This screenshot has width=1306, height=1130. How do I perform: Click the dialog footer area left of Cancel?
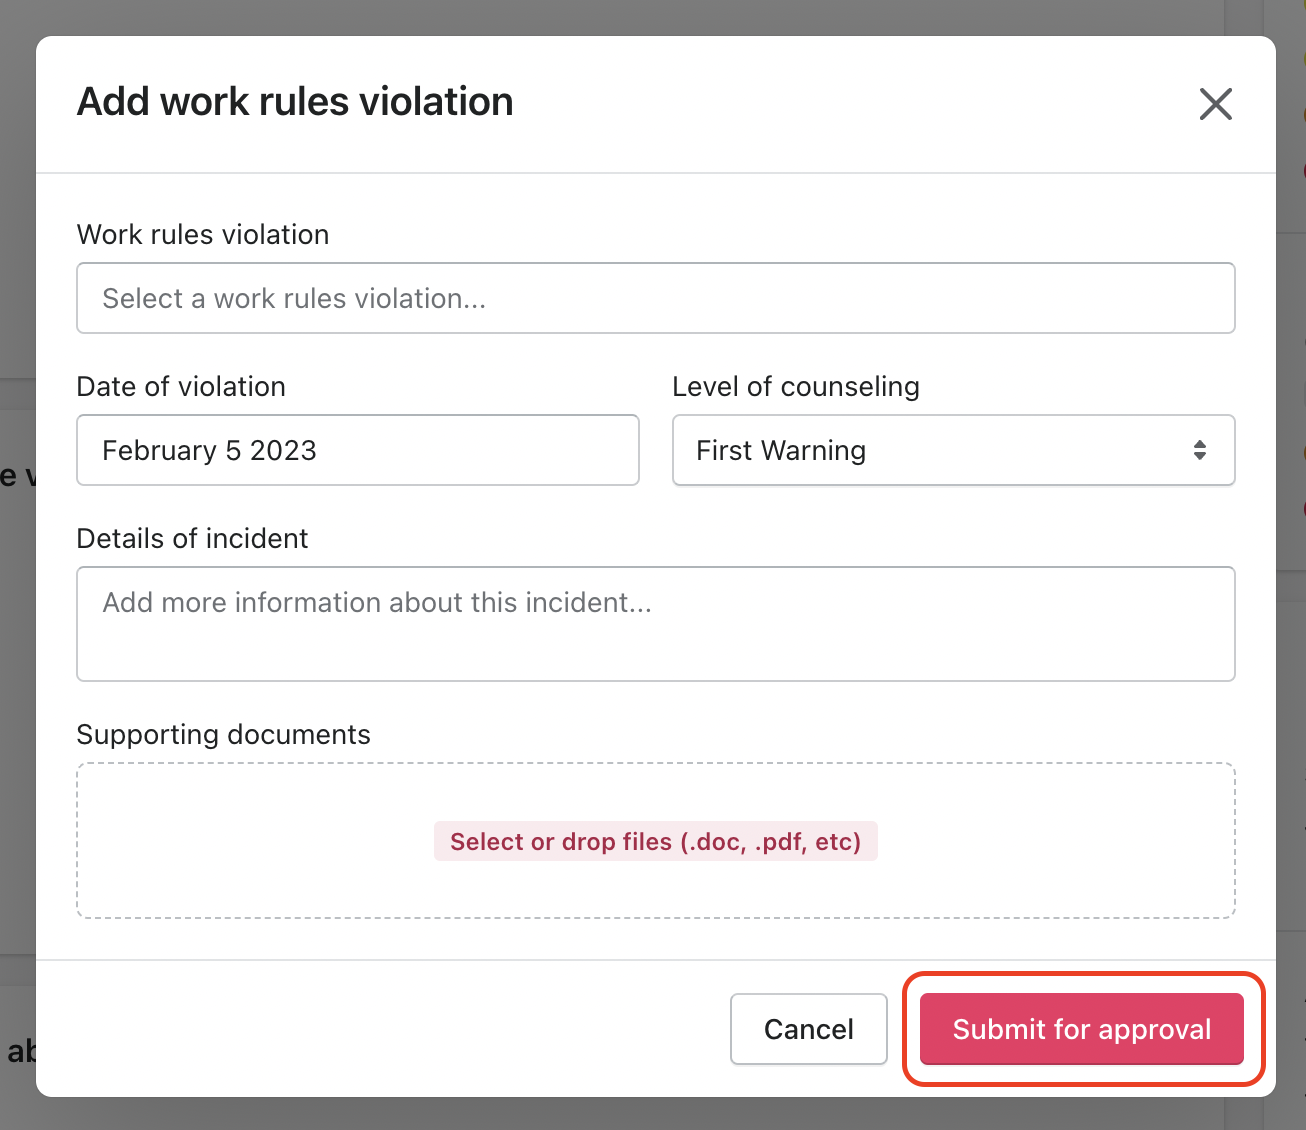(380, 1028)
